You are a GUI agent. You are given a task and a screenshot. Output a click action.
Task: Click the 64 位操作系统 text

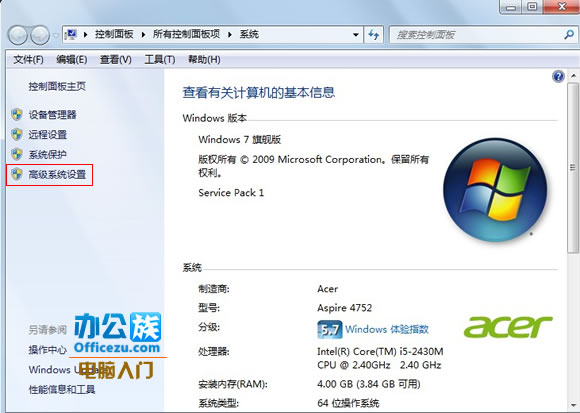(348, 403)
